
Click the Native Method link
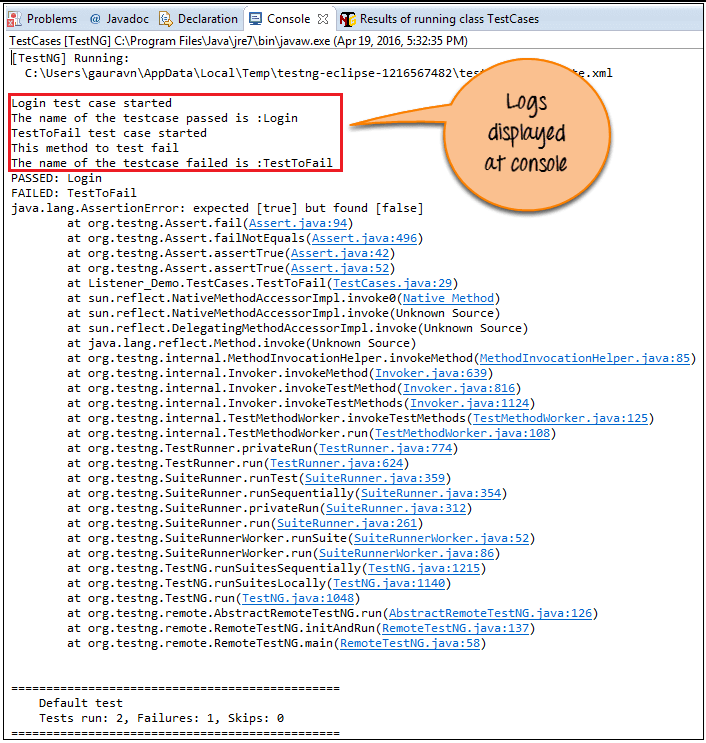click(449, 298)
